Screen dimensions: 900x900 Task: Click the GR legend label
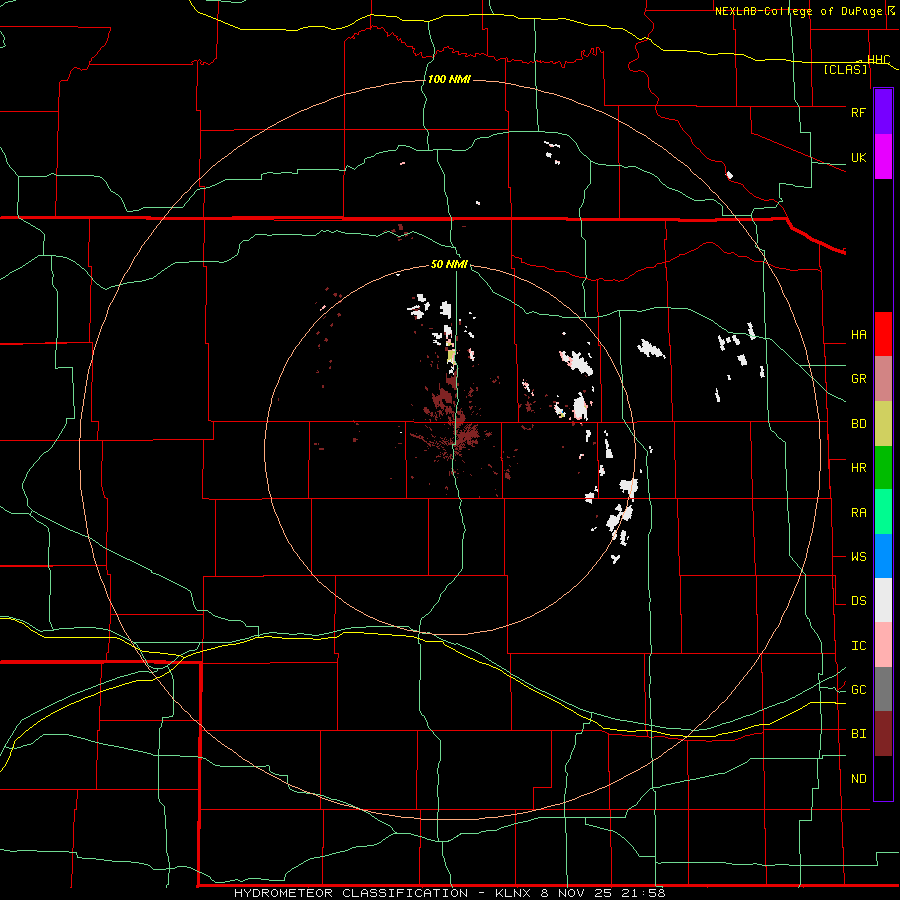click(858, 379)
